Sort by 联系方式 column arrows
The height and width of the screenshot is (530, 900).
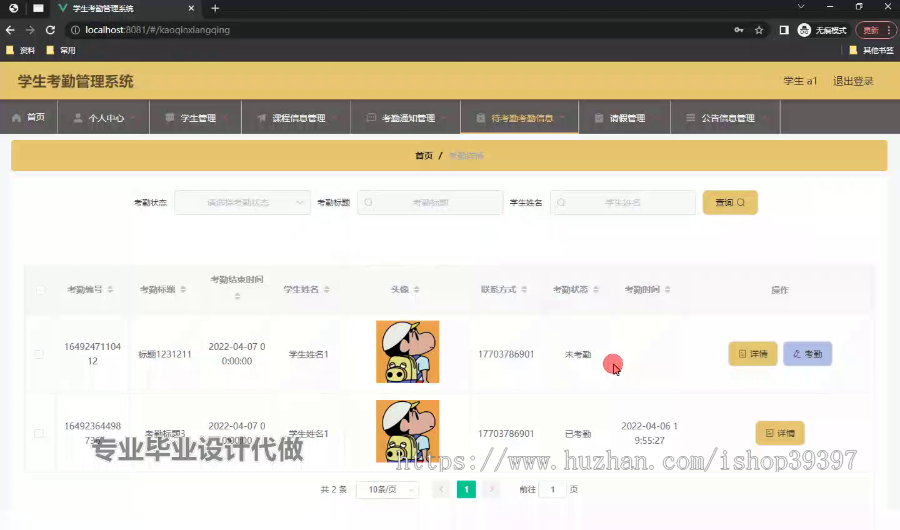pyautogui.click(x=524, y=289)
